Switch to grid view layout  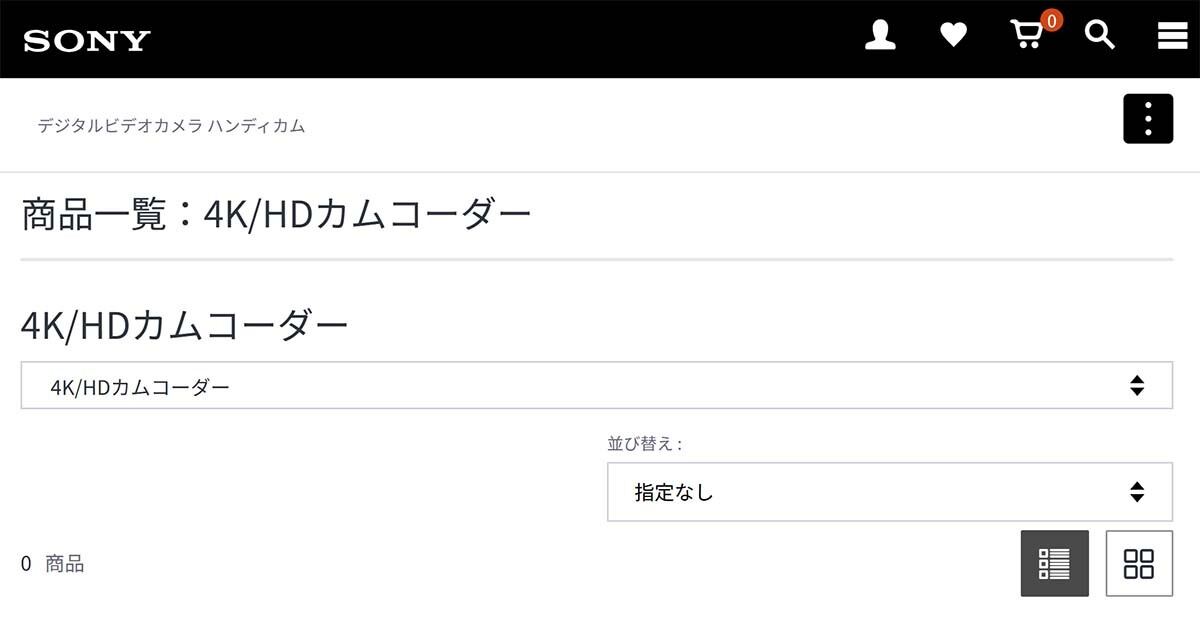coord(1139,564)
